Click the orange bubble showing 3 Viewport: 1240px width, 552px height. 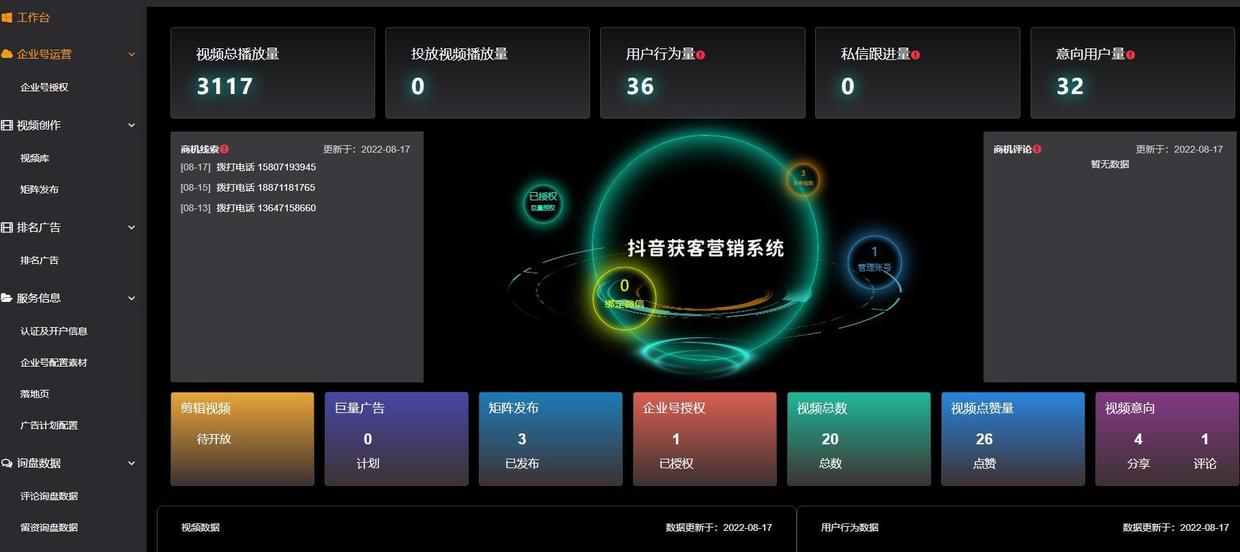click(802, 179)
